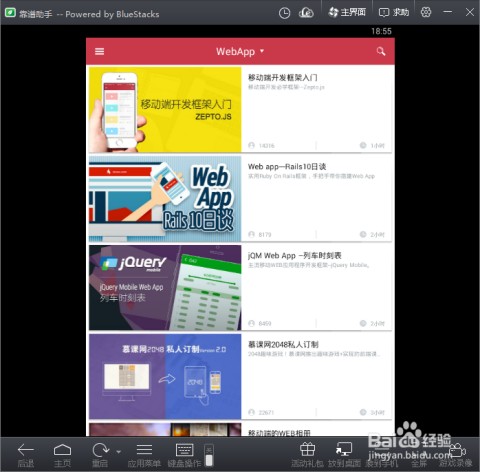Expand the WebApp category dropdown
The image size is (480, 472).
pos(262,51)
